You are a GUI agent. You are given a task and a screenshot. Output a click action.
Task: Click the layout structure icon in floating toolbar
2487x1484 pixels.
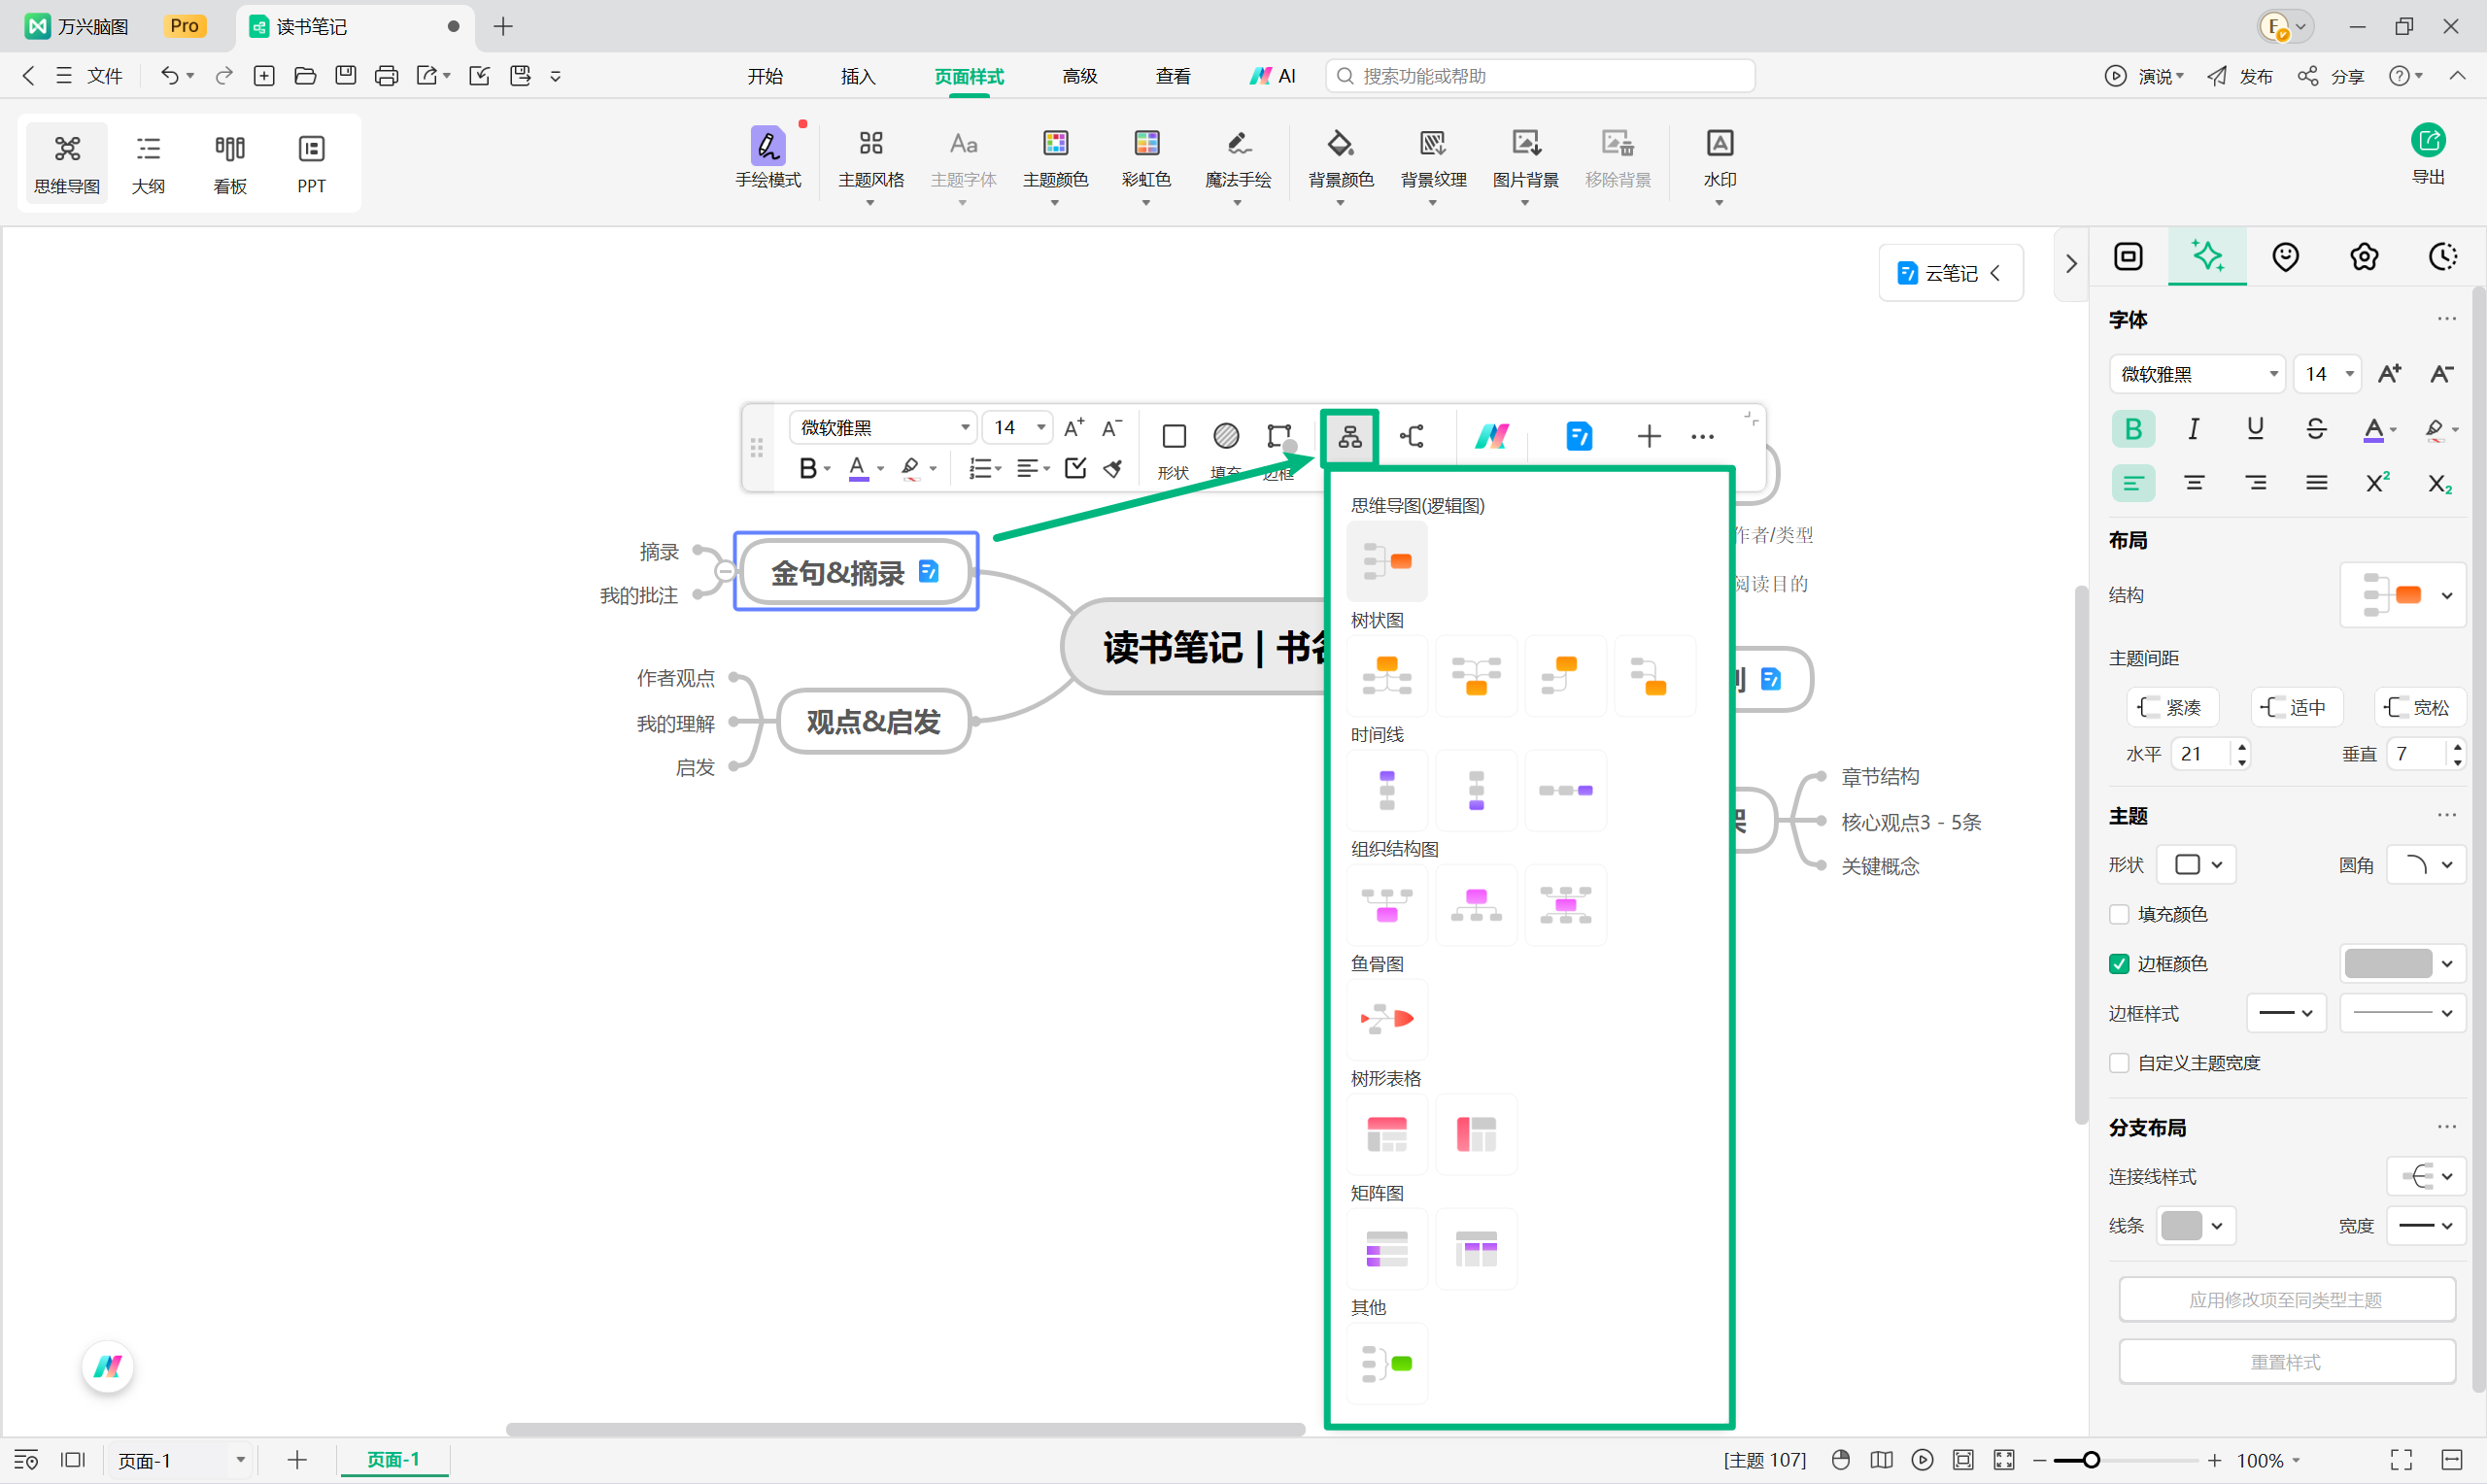point(1349,436)
